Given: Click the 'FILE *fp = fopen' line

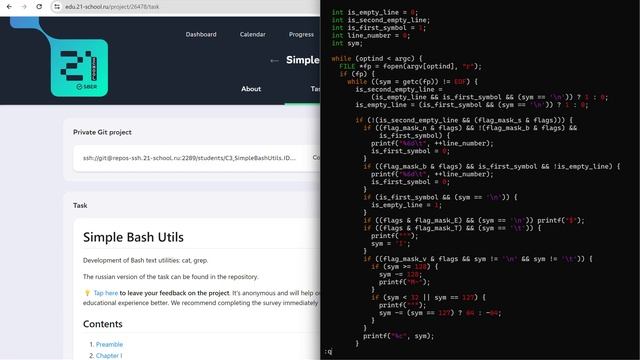Looking at the screenshot, I should click(410, 66).
